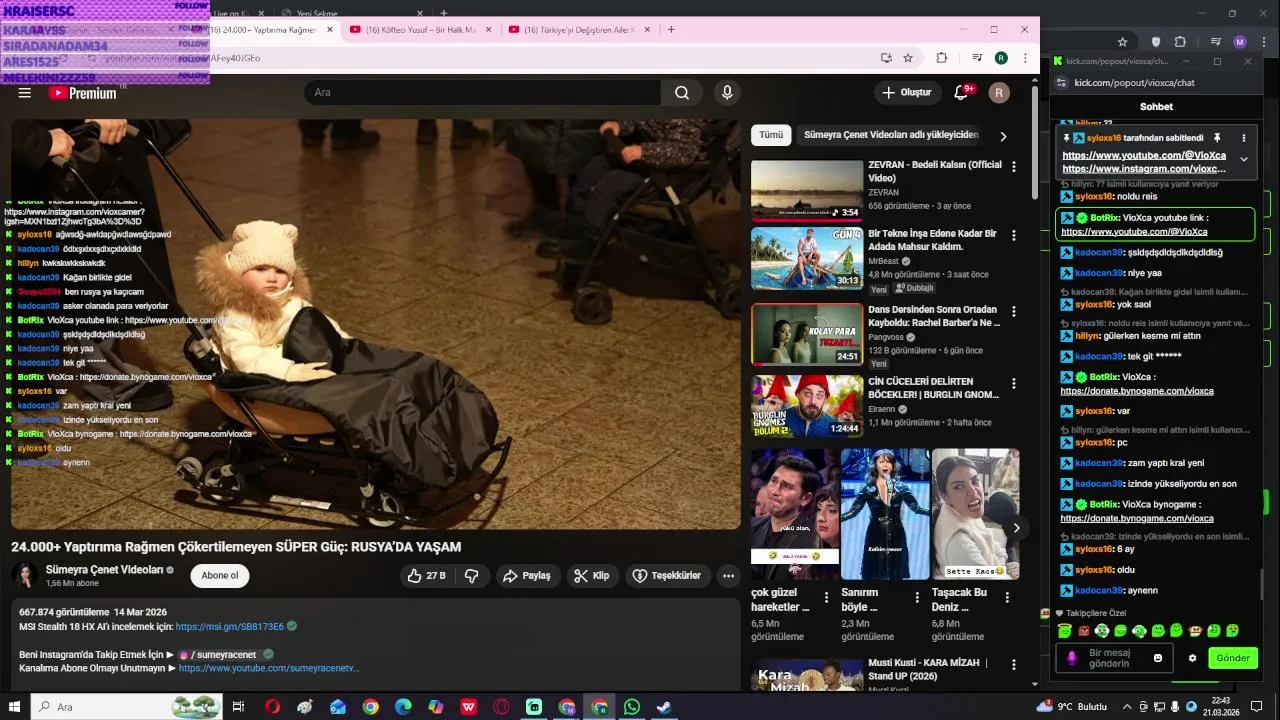Open options for short 'Taşacak Bu Deniz'
This screenshot has height=720, width=1280.
point(1007,597)
